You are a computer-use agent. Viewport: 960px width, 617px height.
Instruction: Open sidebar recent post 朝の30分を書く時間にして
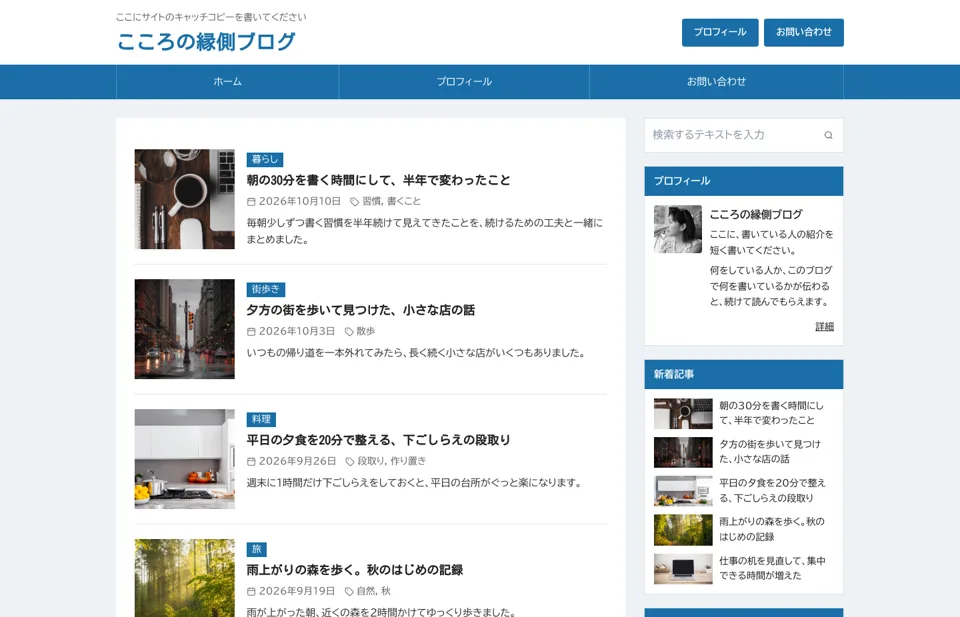point(771,413)
